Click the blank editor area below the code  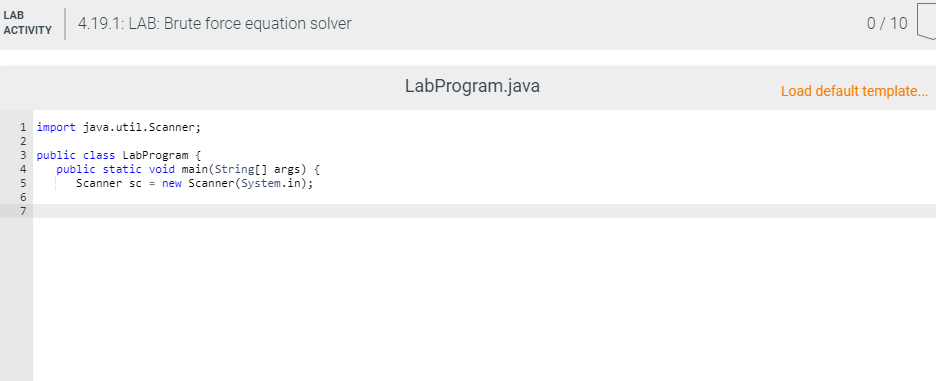pos(484,299)
